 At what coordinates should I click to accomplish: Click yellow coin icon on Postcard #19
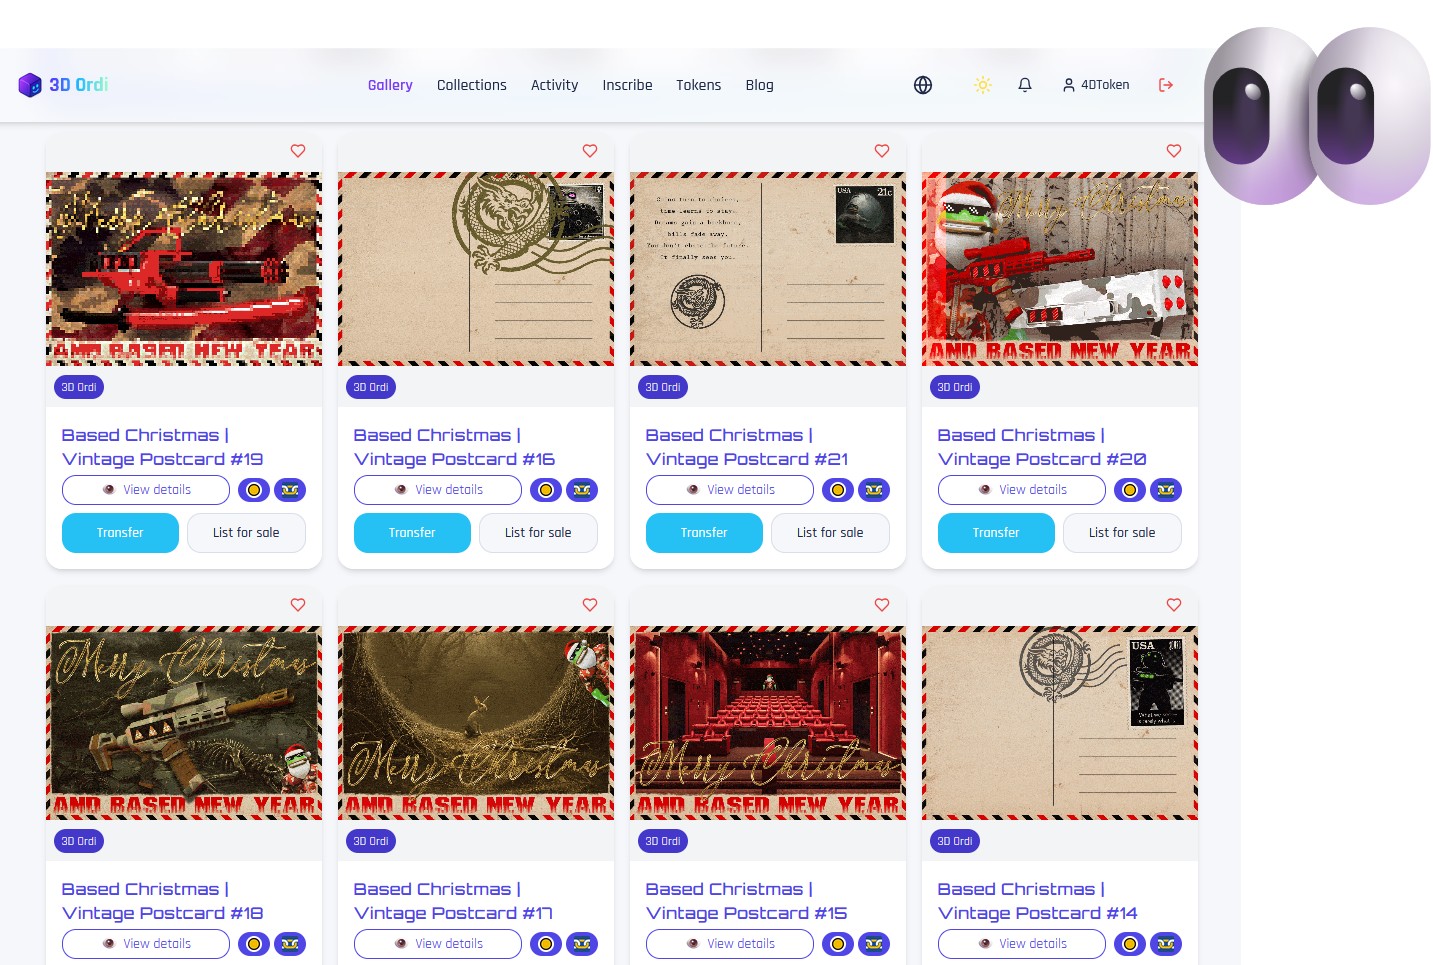click(254, 490)
